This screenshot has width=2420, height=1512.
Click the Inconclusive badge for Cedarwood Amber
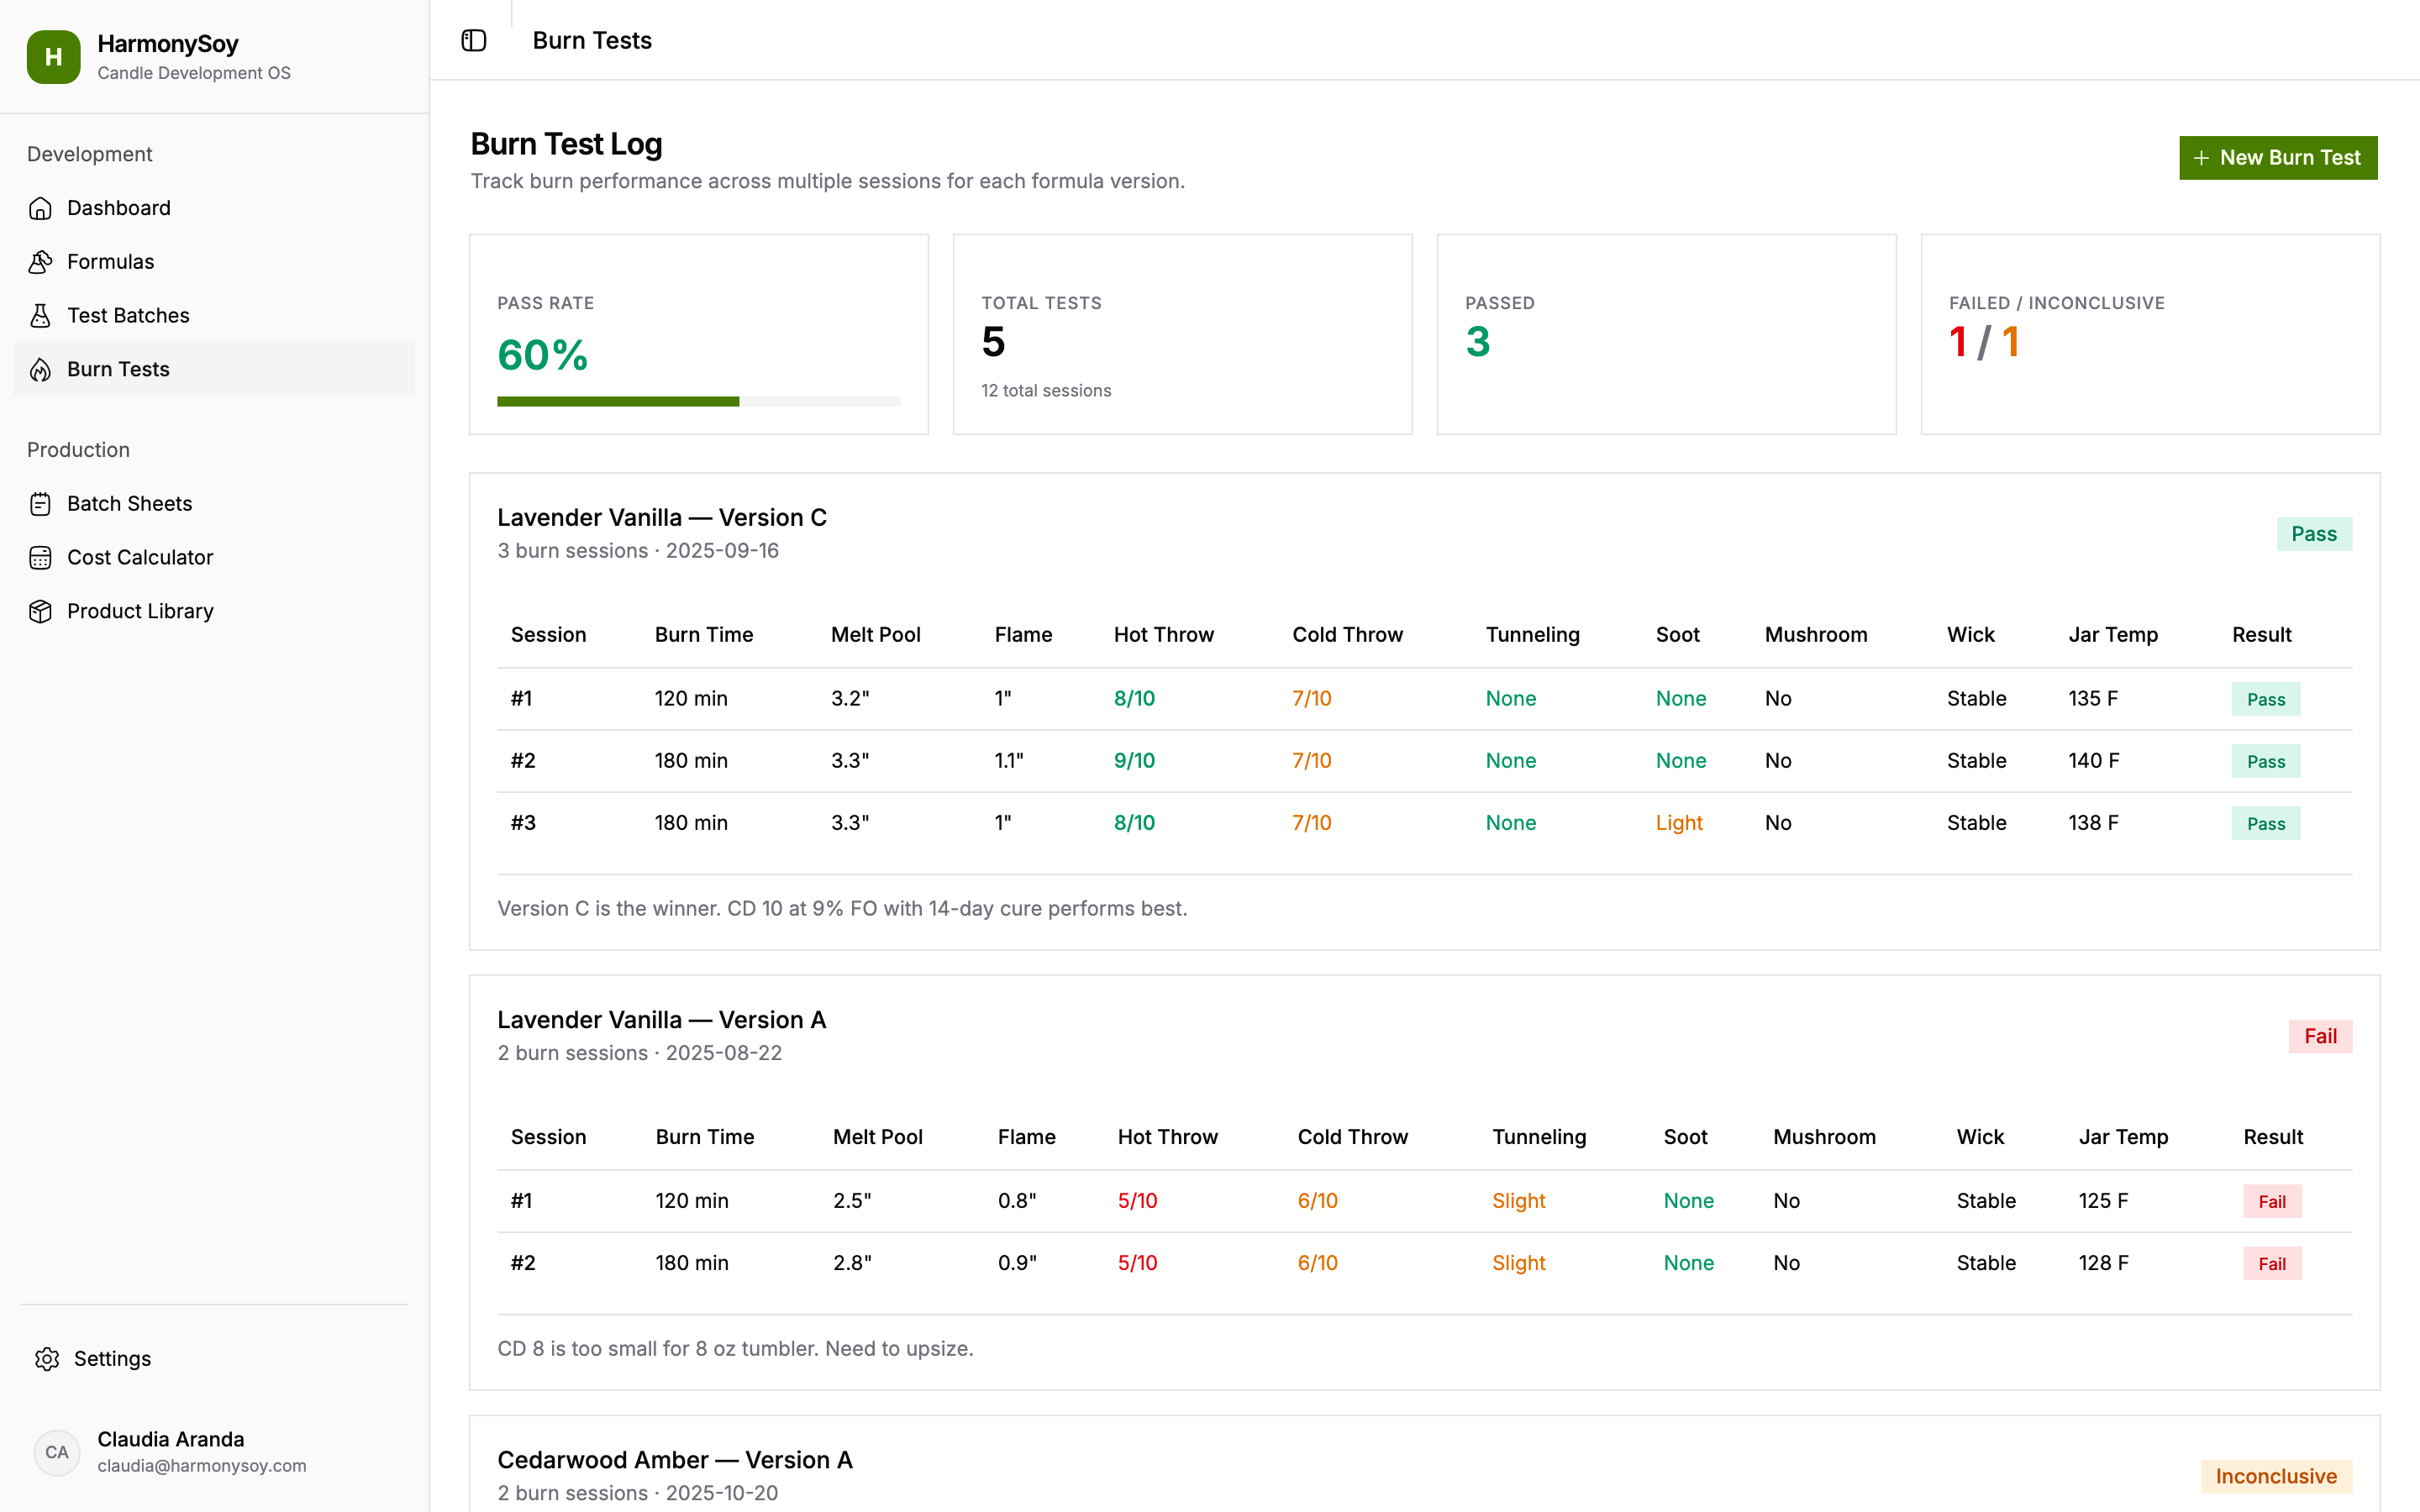tap(2275, 1476)
